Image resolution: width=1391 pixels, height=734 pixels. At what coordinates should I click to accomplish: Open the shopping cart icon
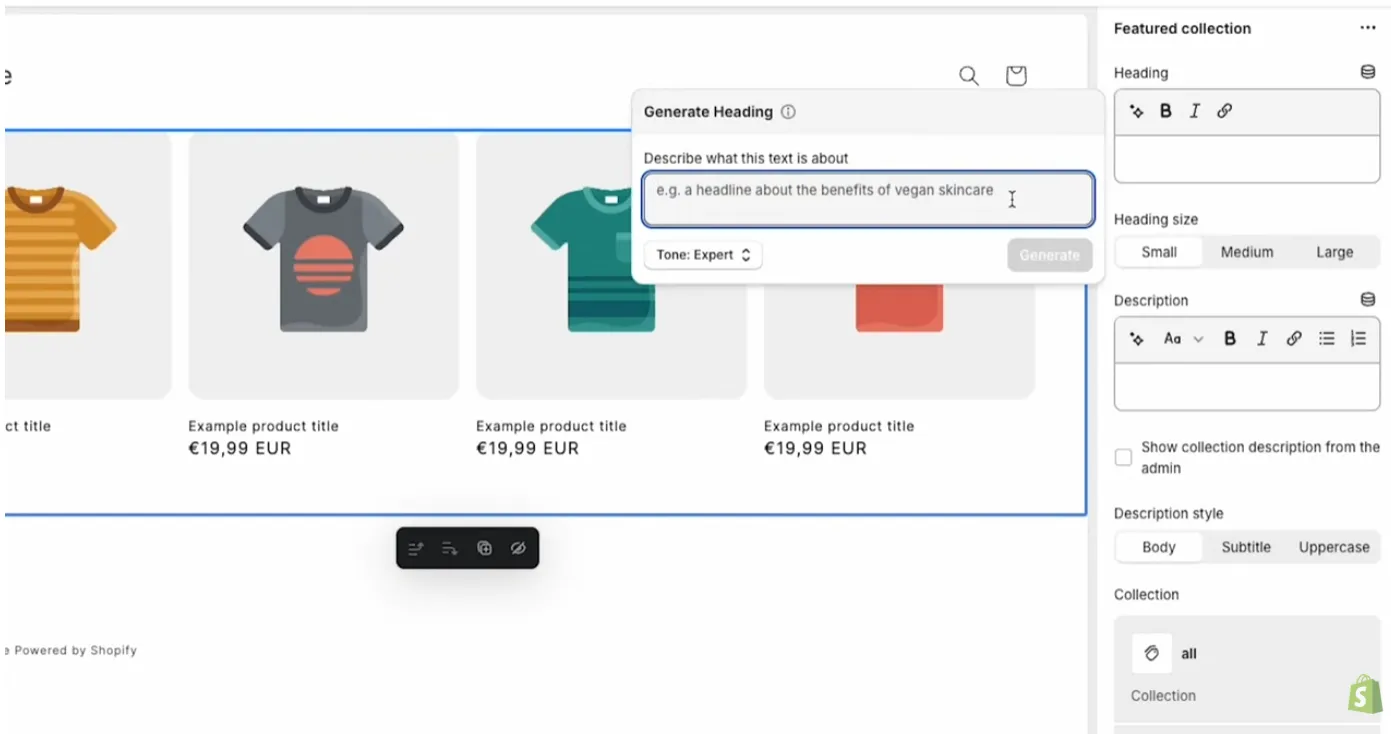click(1016, 76)
